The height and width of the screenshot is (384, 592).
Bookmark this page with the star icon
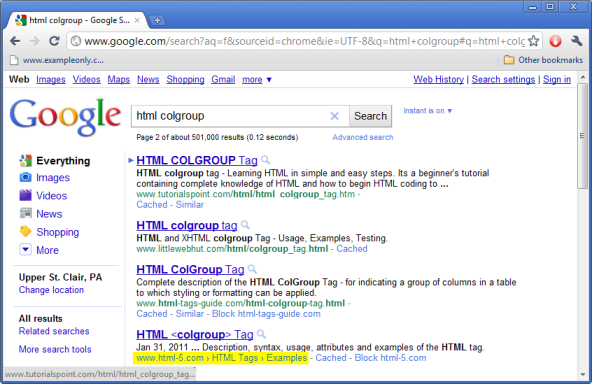(x=533, y=41)
